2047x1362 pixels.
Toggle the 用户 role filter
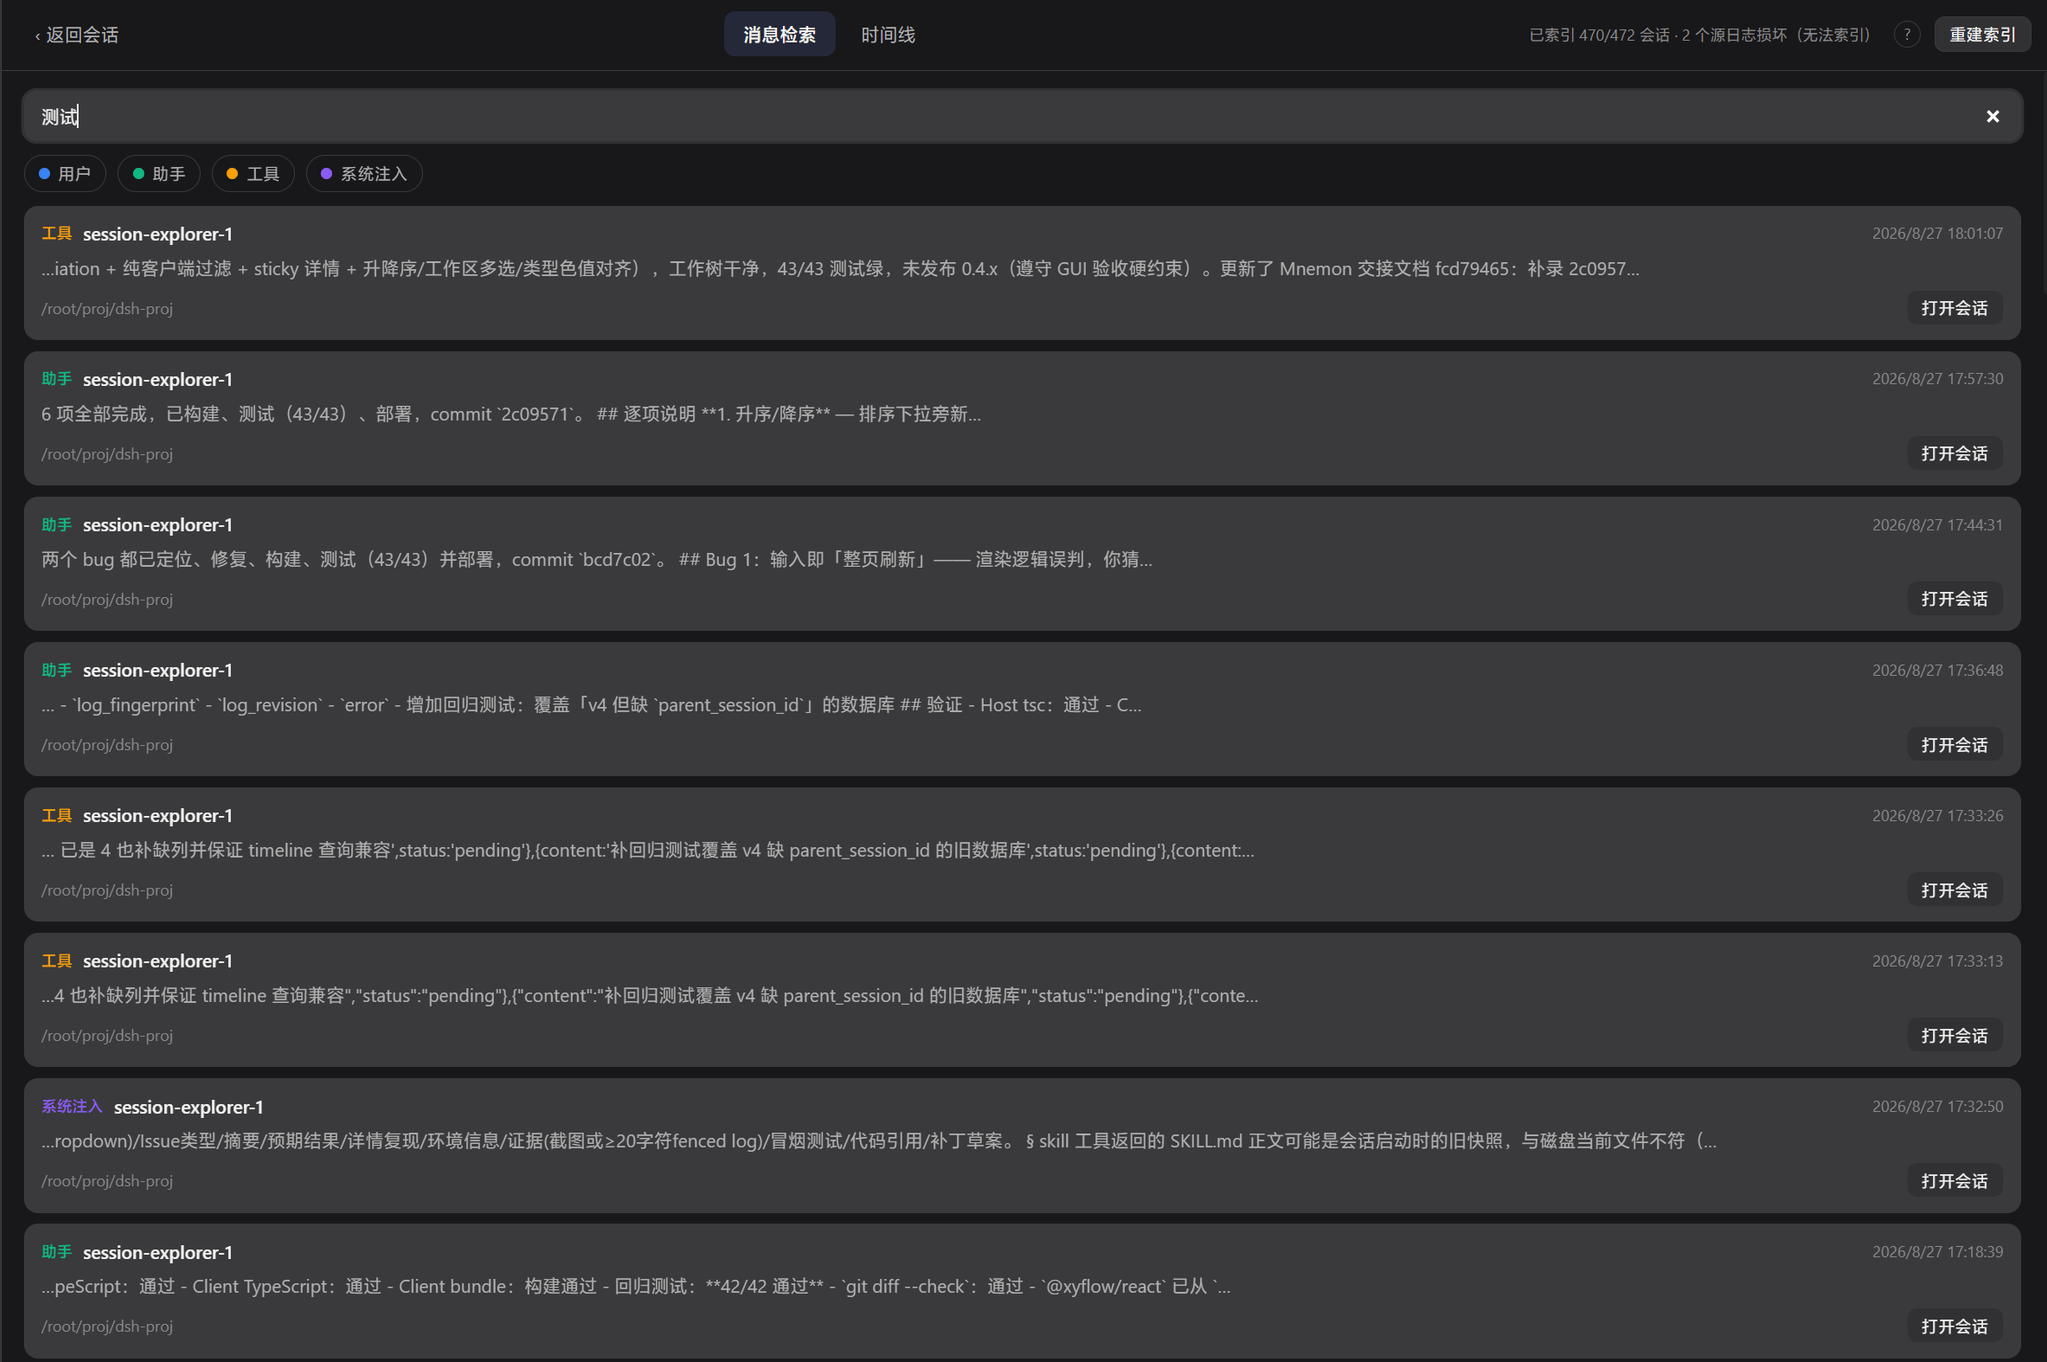65,174
